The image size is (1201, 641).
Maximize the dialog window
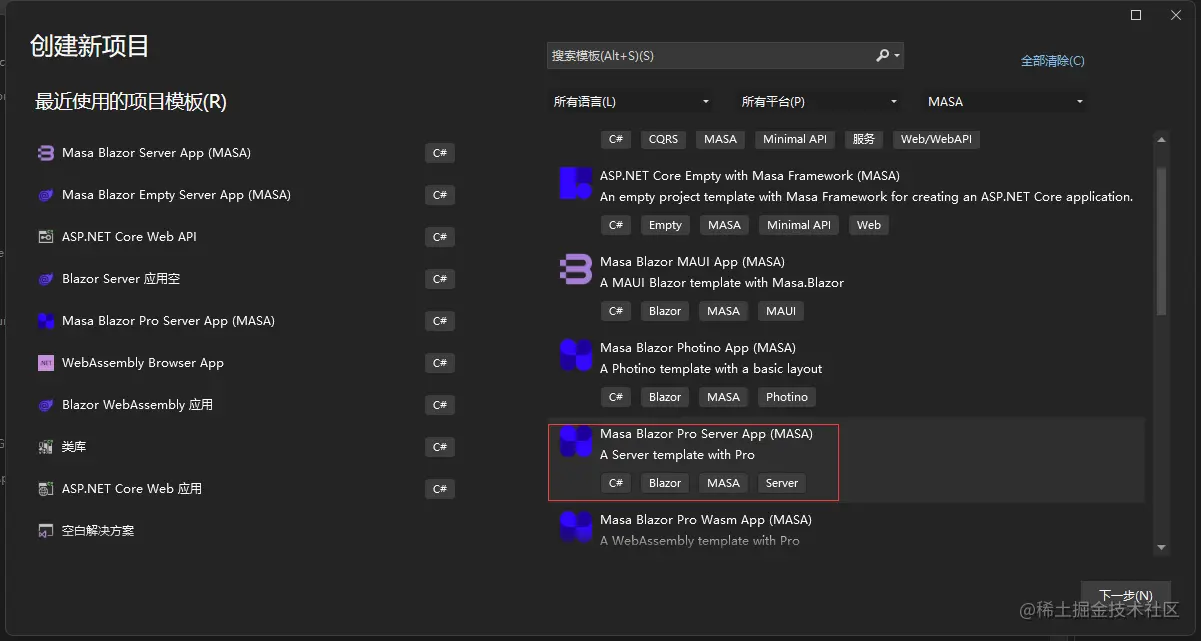pos(1136,15)
